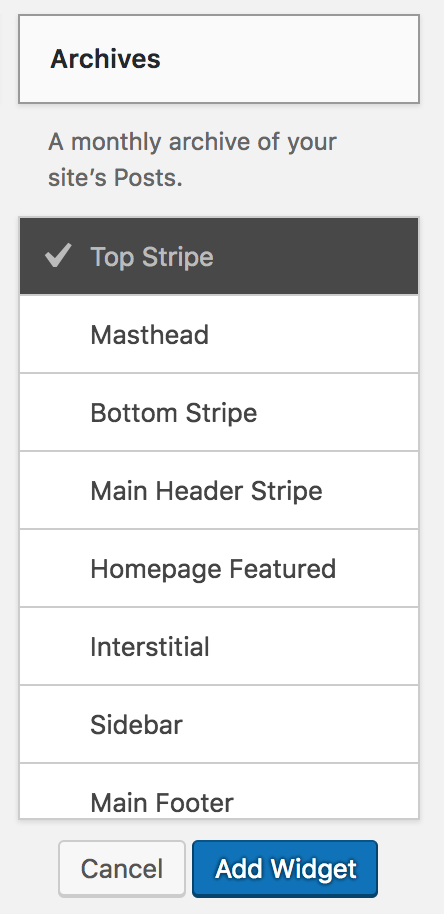The image size is (444, 914).
Task: Click the monthly archive description text
Action: point(192,160)
